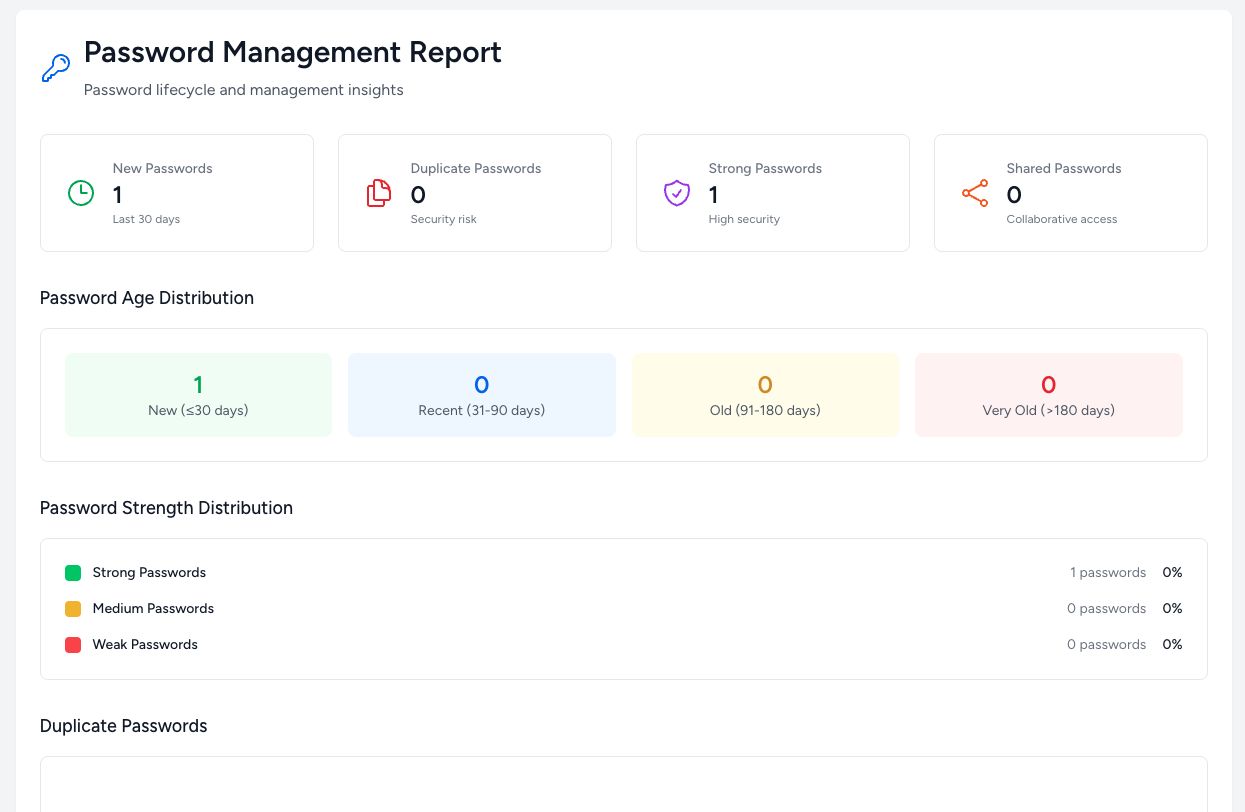Select the Medium Passwords row label
The image size is (1245, 812).
click(153, 609)
